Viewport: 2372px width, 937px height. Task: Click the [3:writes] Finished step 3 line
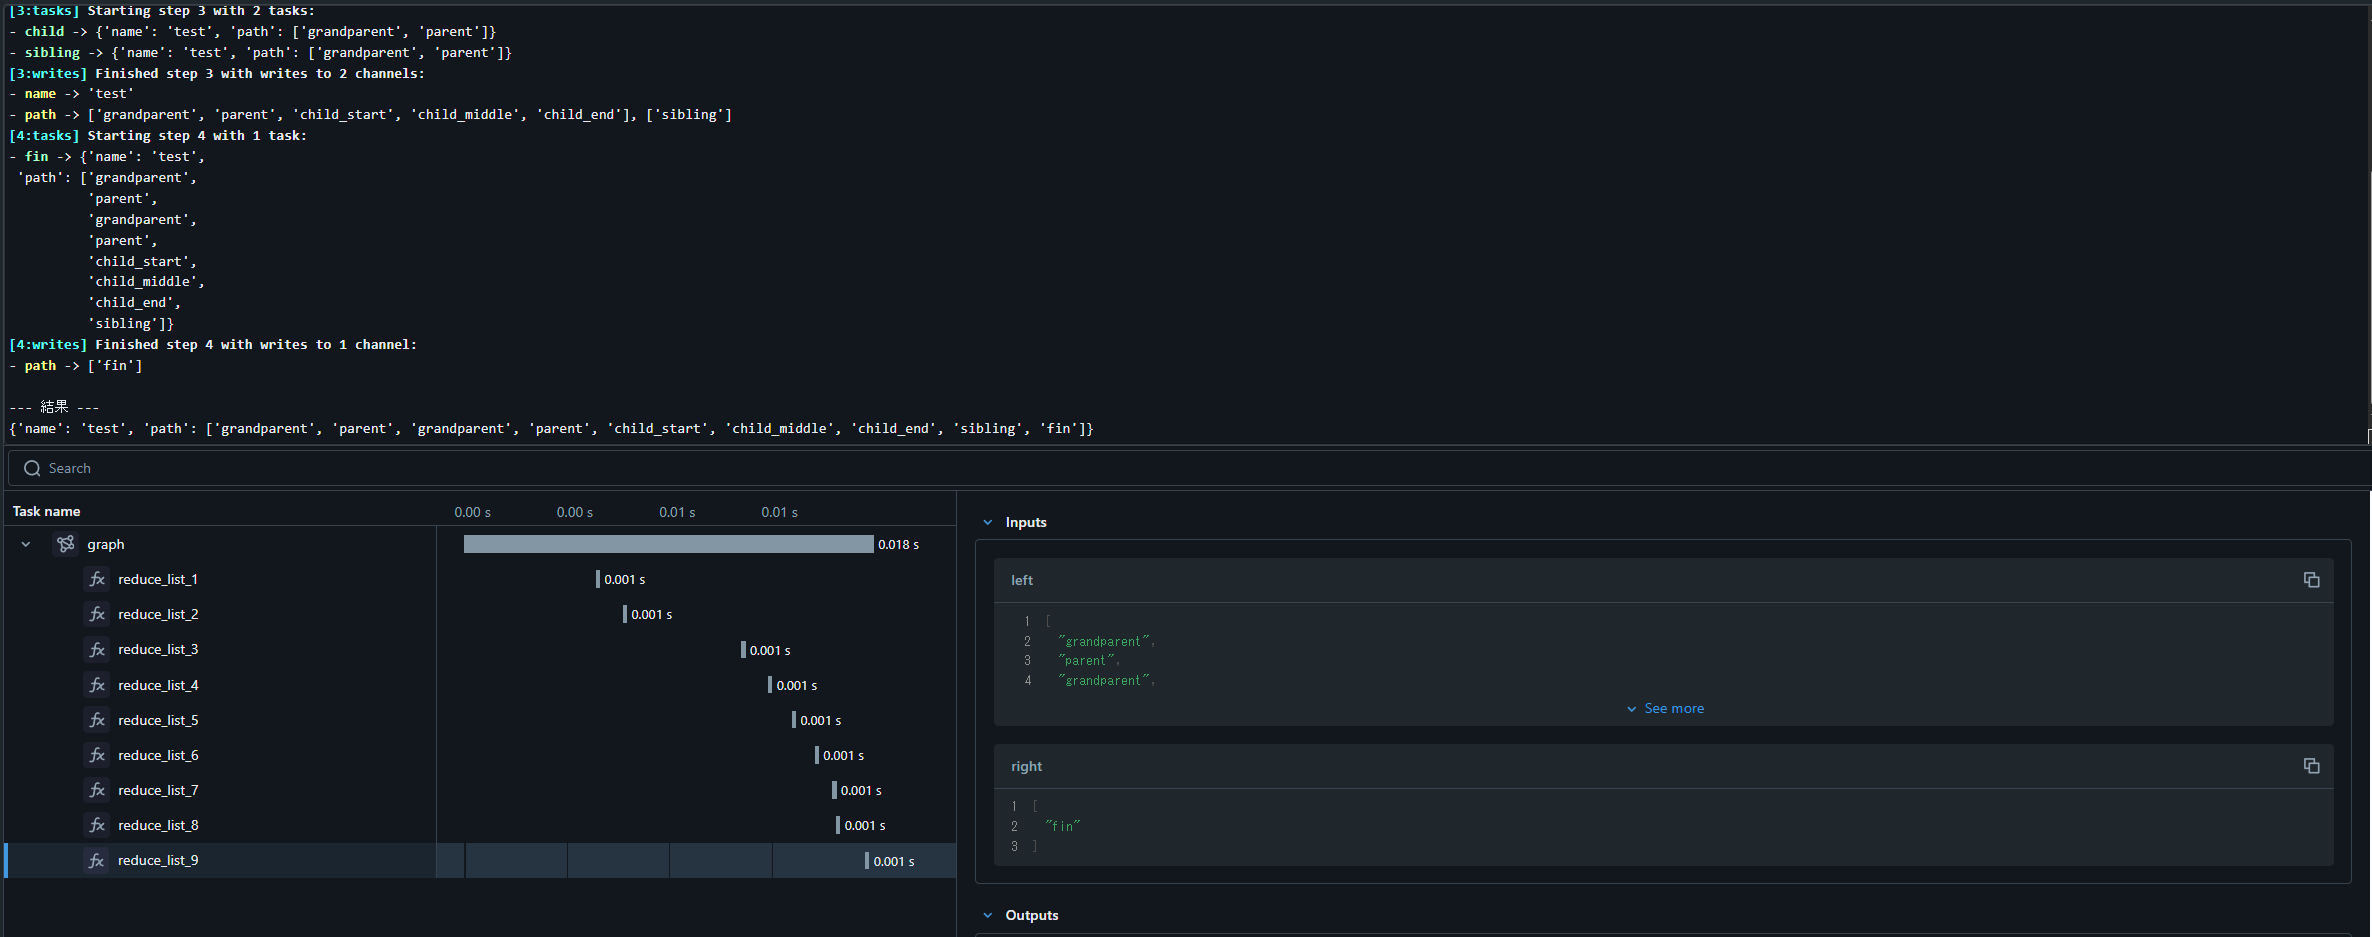click(217, 73)
